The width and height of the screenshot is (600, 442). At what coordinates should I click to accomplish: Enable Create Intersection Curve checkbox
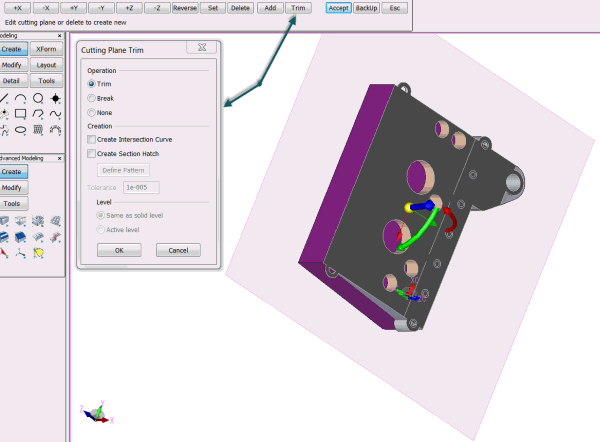(x=92, y=139)
